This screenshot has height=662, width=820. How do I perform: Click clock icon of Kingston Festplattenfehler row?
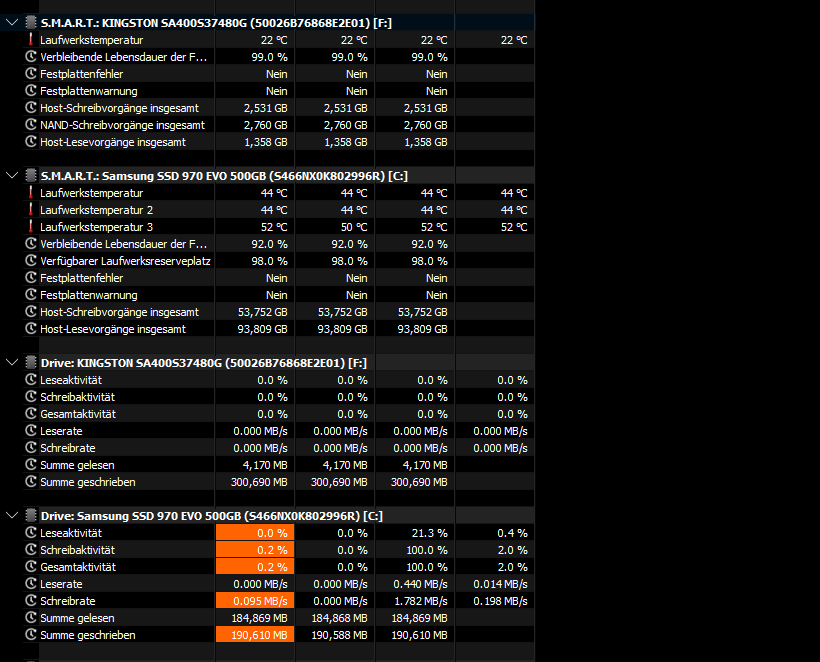coord(31,74)
